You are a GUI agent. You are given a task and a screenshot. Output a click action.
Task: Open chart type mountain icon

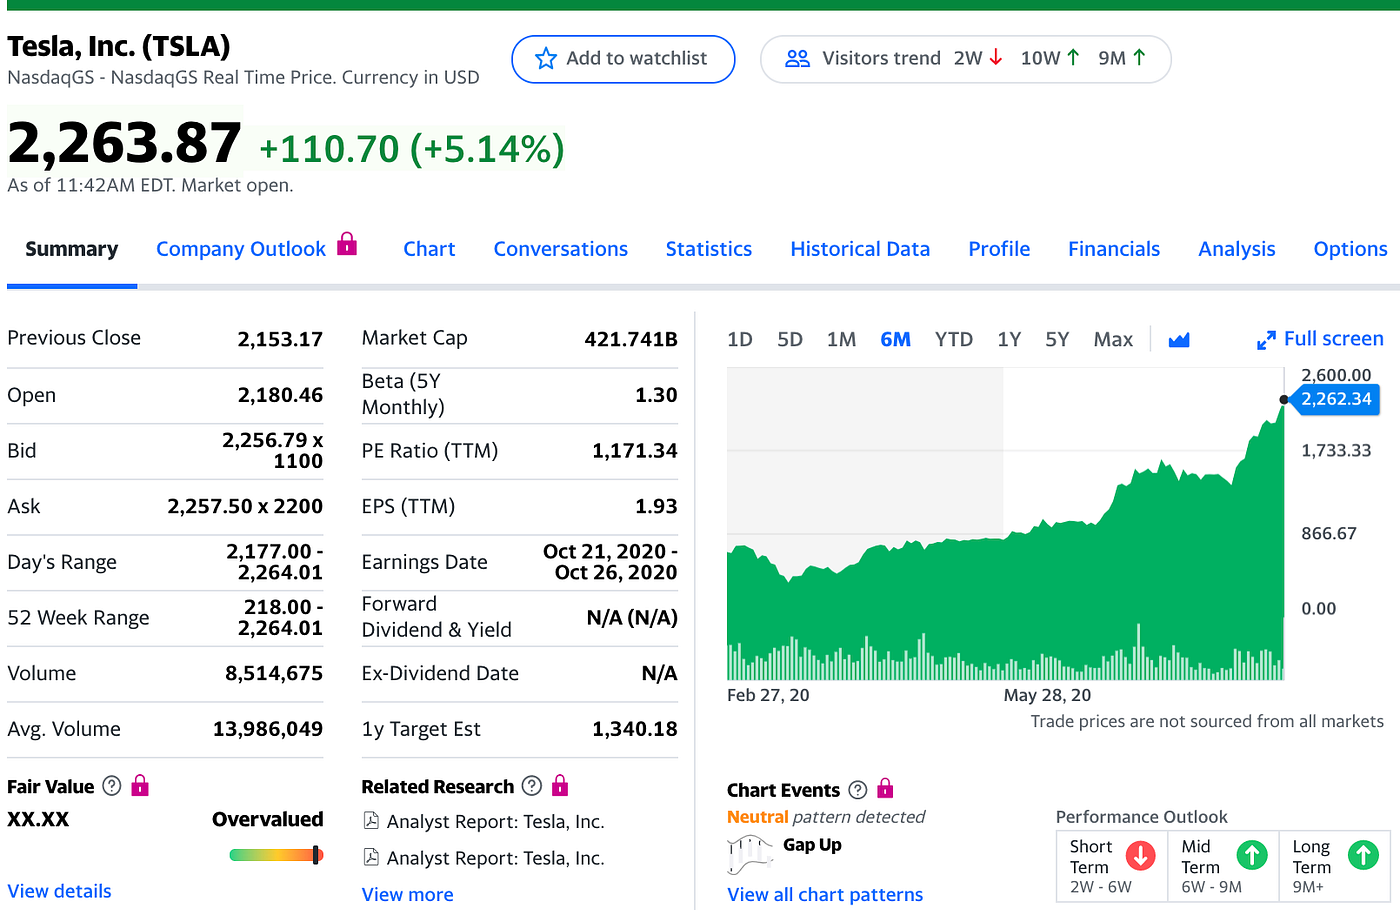pyautogui.click(x=1179, y=340)
